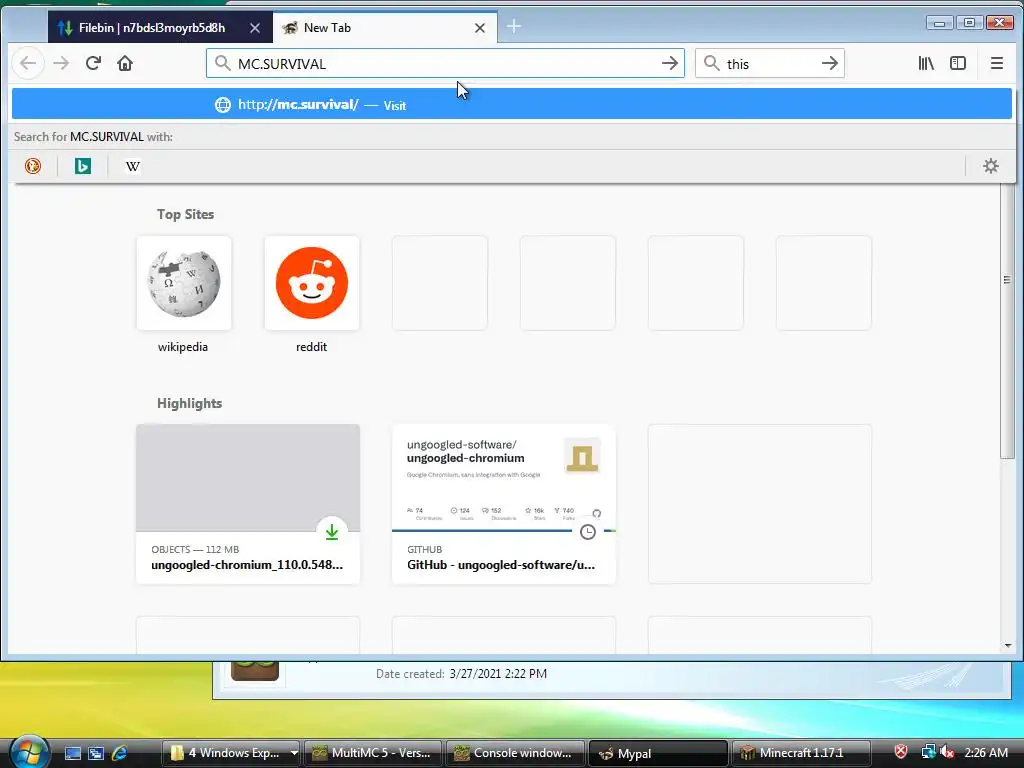
Task: Click the page vertical scrollbar thumb
Action: pos(1006,320)
